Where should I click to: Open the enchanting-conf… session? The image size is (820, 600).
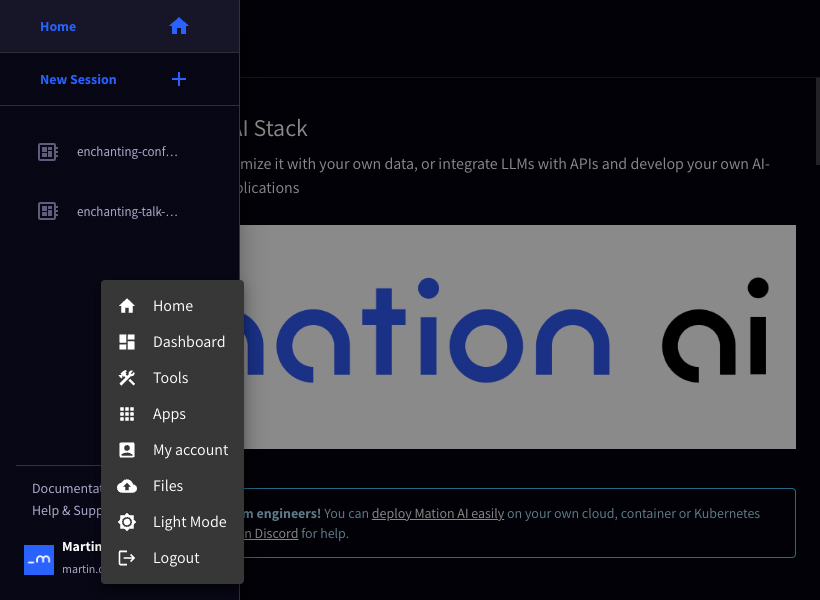pyautogui.click(x=119, y=152)
